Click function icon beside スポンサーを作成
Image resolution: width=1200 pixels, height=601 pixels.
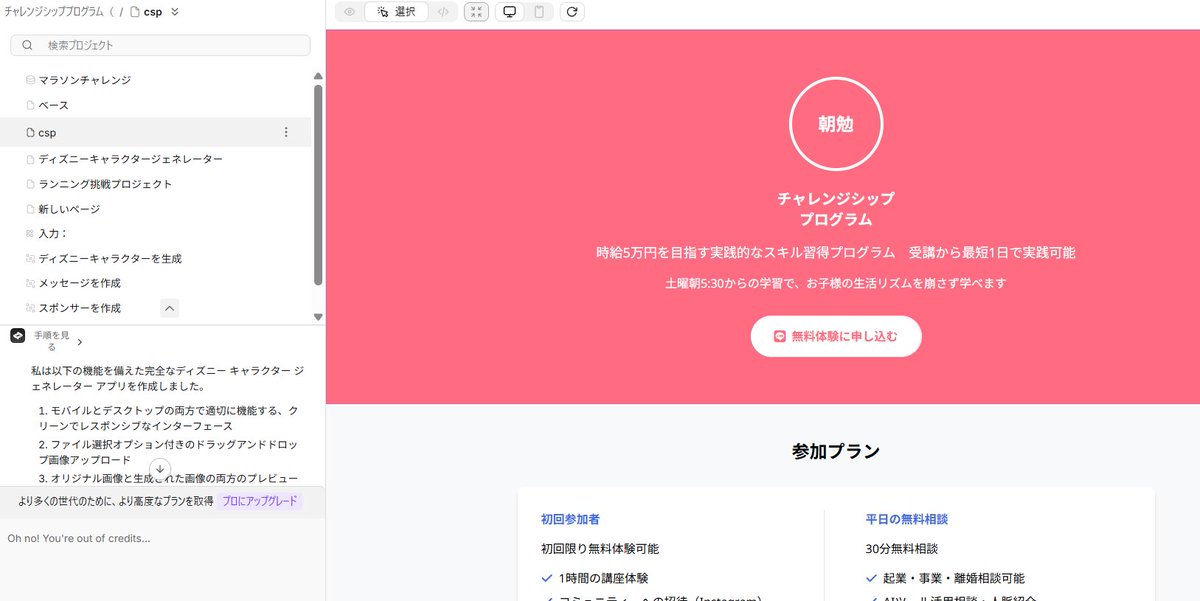30,308
